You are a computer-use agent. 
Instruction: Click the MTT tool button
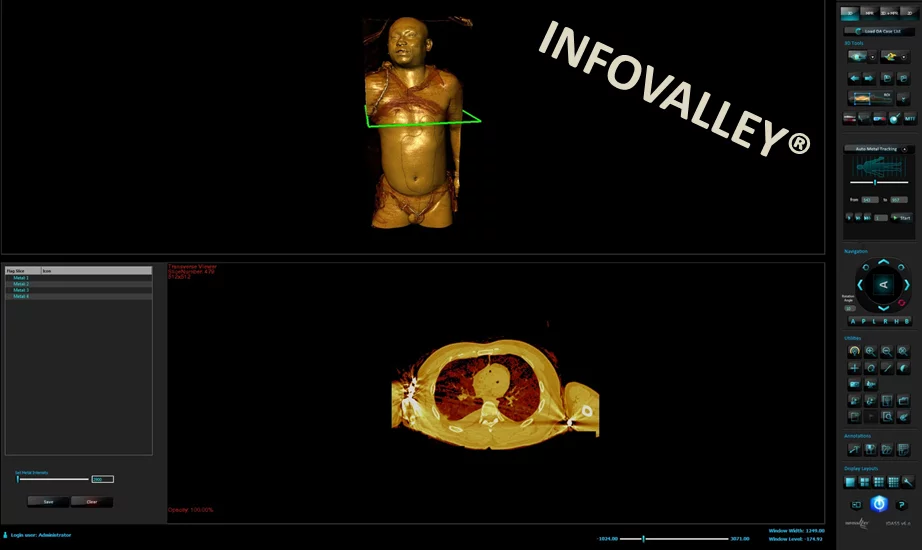(x=910, y=118)
